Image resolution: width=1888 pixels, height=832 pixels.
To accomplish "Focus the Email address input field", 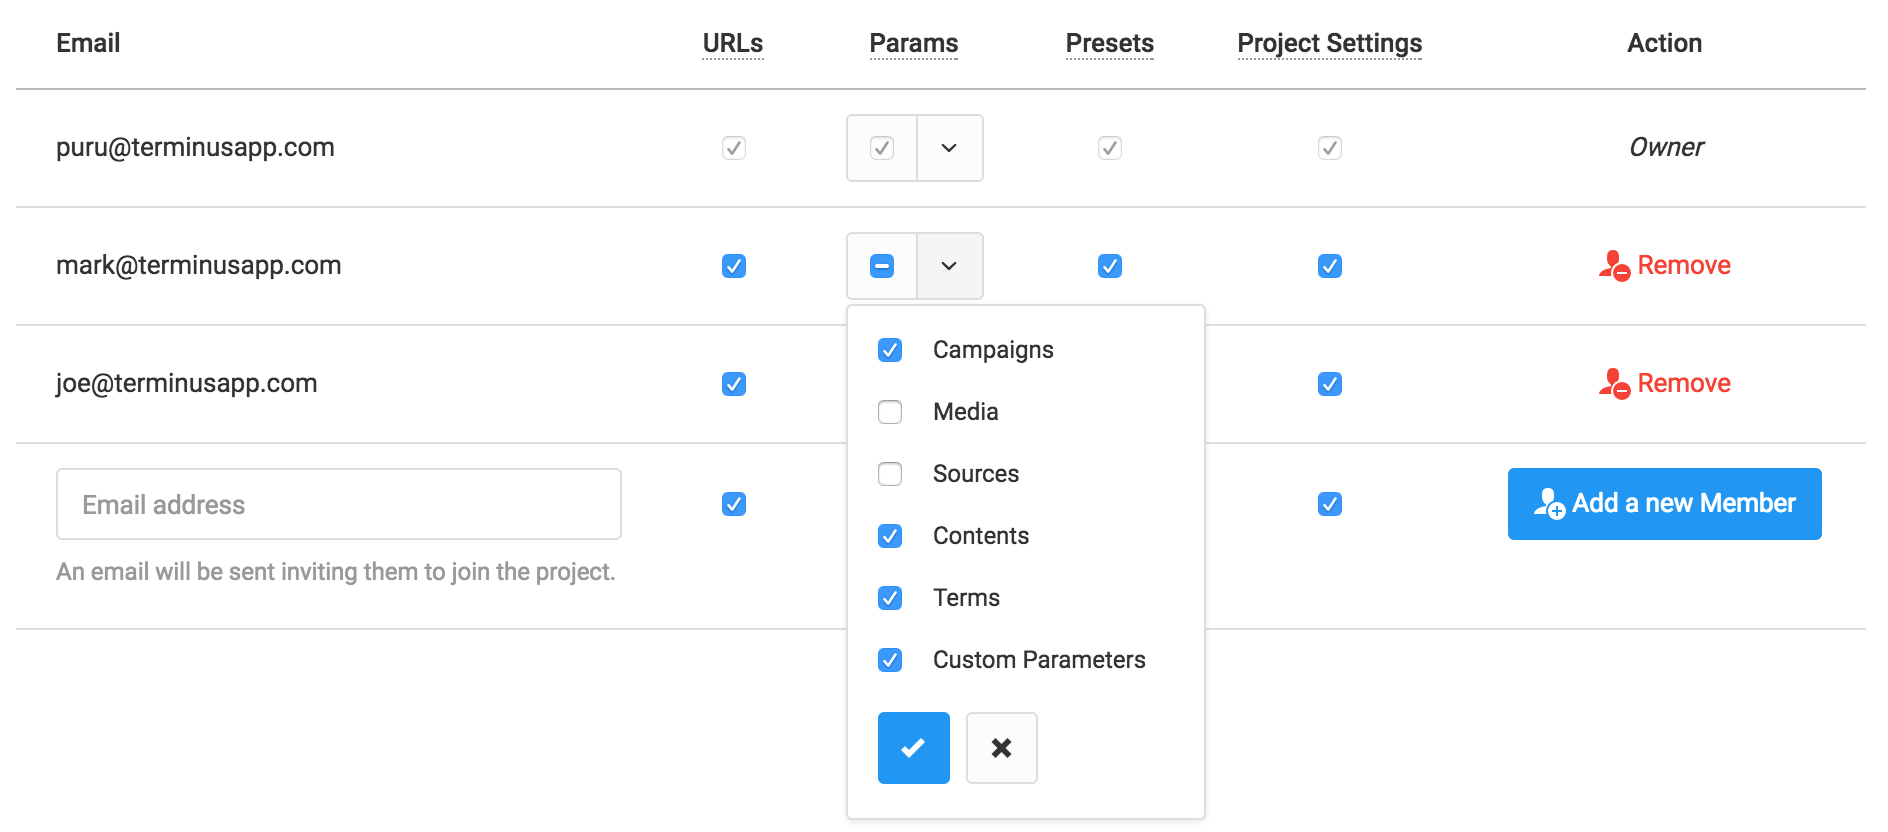I will click(x=338, y=504).
